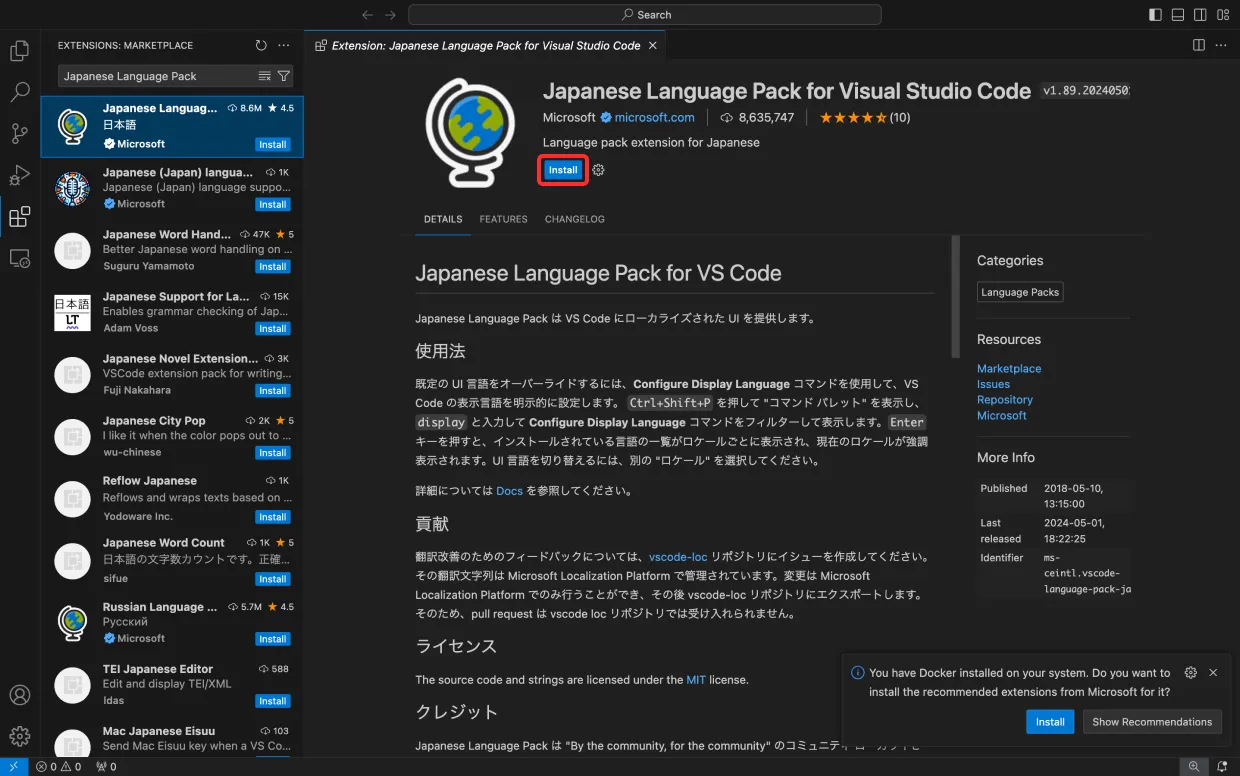Open the extension's manage gear menu
This screenshot has width=1240, height=776.
click(598, 170)
